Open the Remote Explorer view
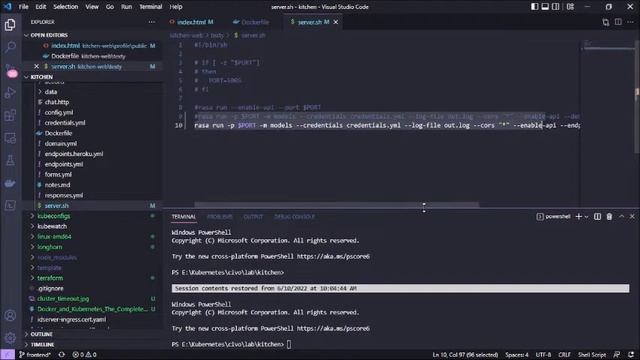 (x=10, y=138)
